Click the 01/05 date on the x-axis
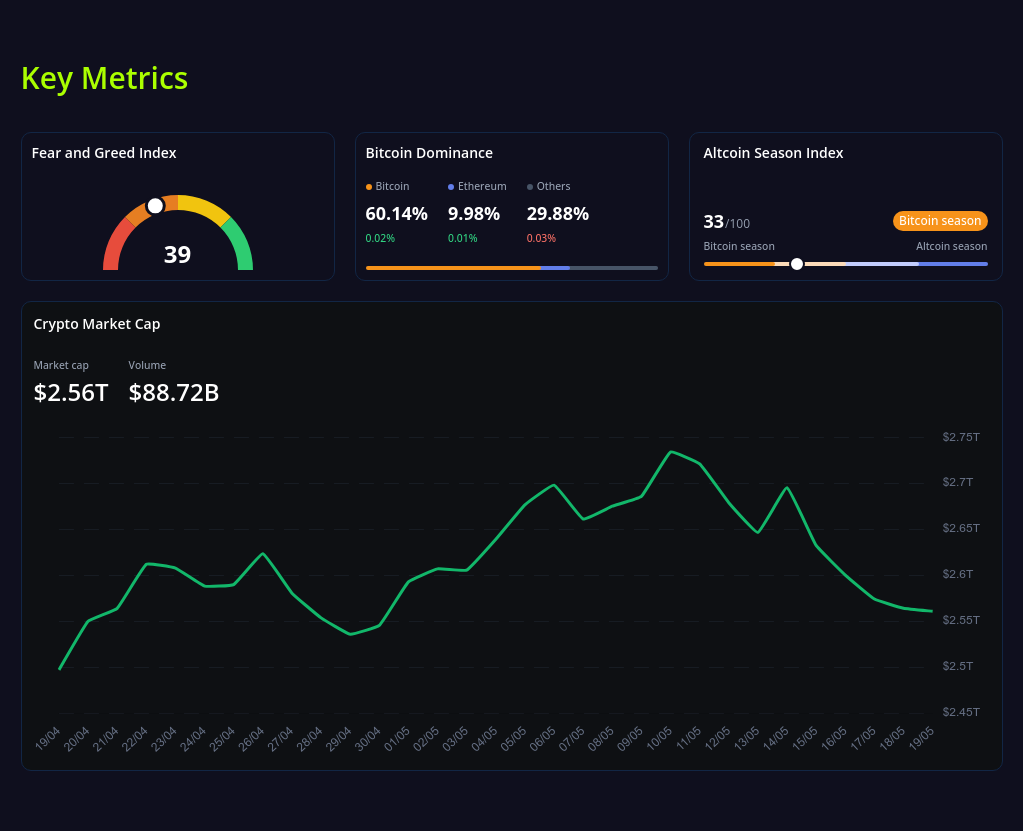This screenshot has height=831, width=1023. [x=397, y=738]
